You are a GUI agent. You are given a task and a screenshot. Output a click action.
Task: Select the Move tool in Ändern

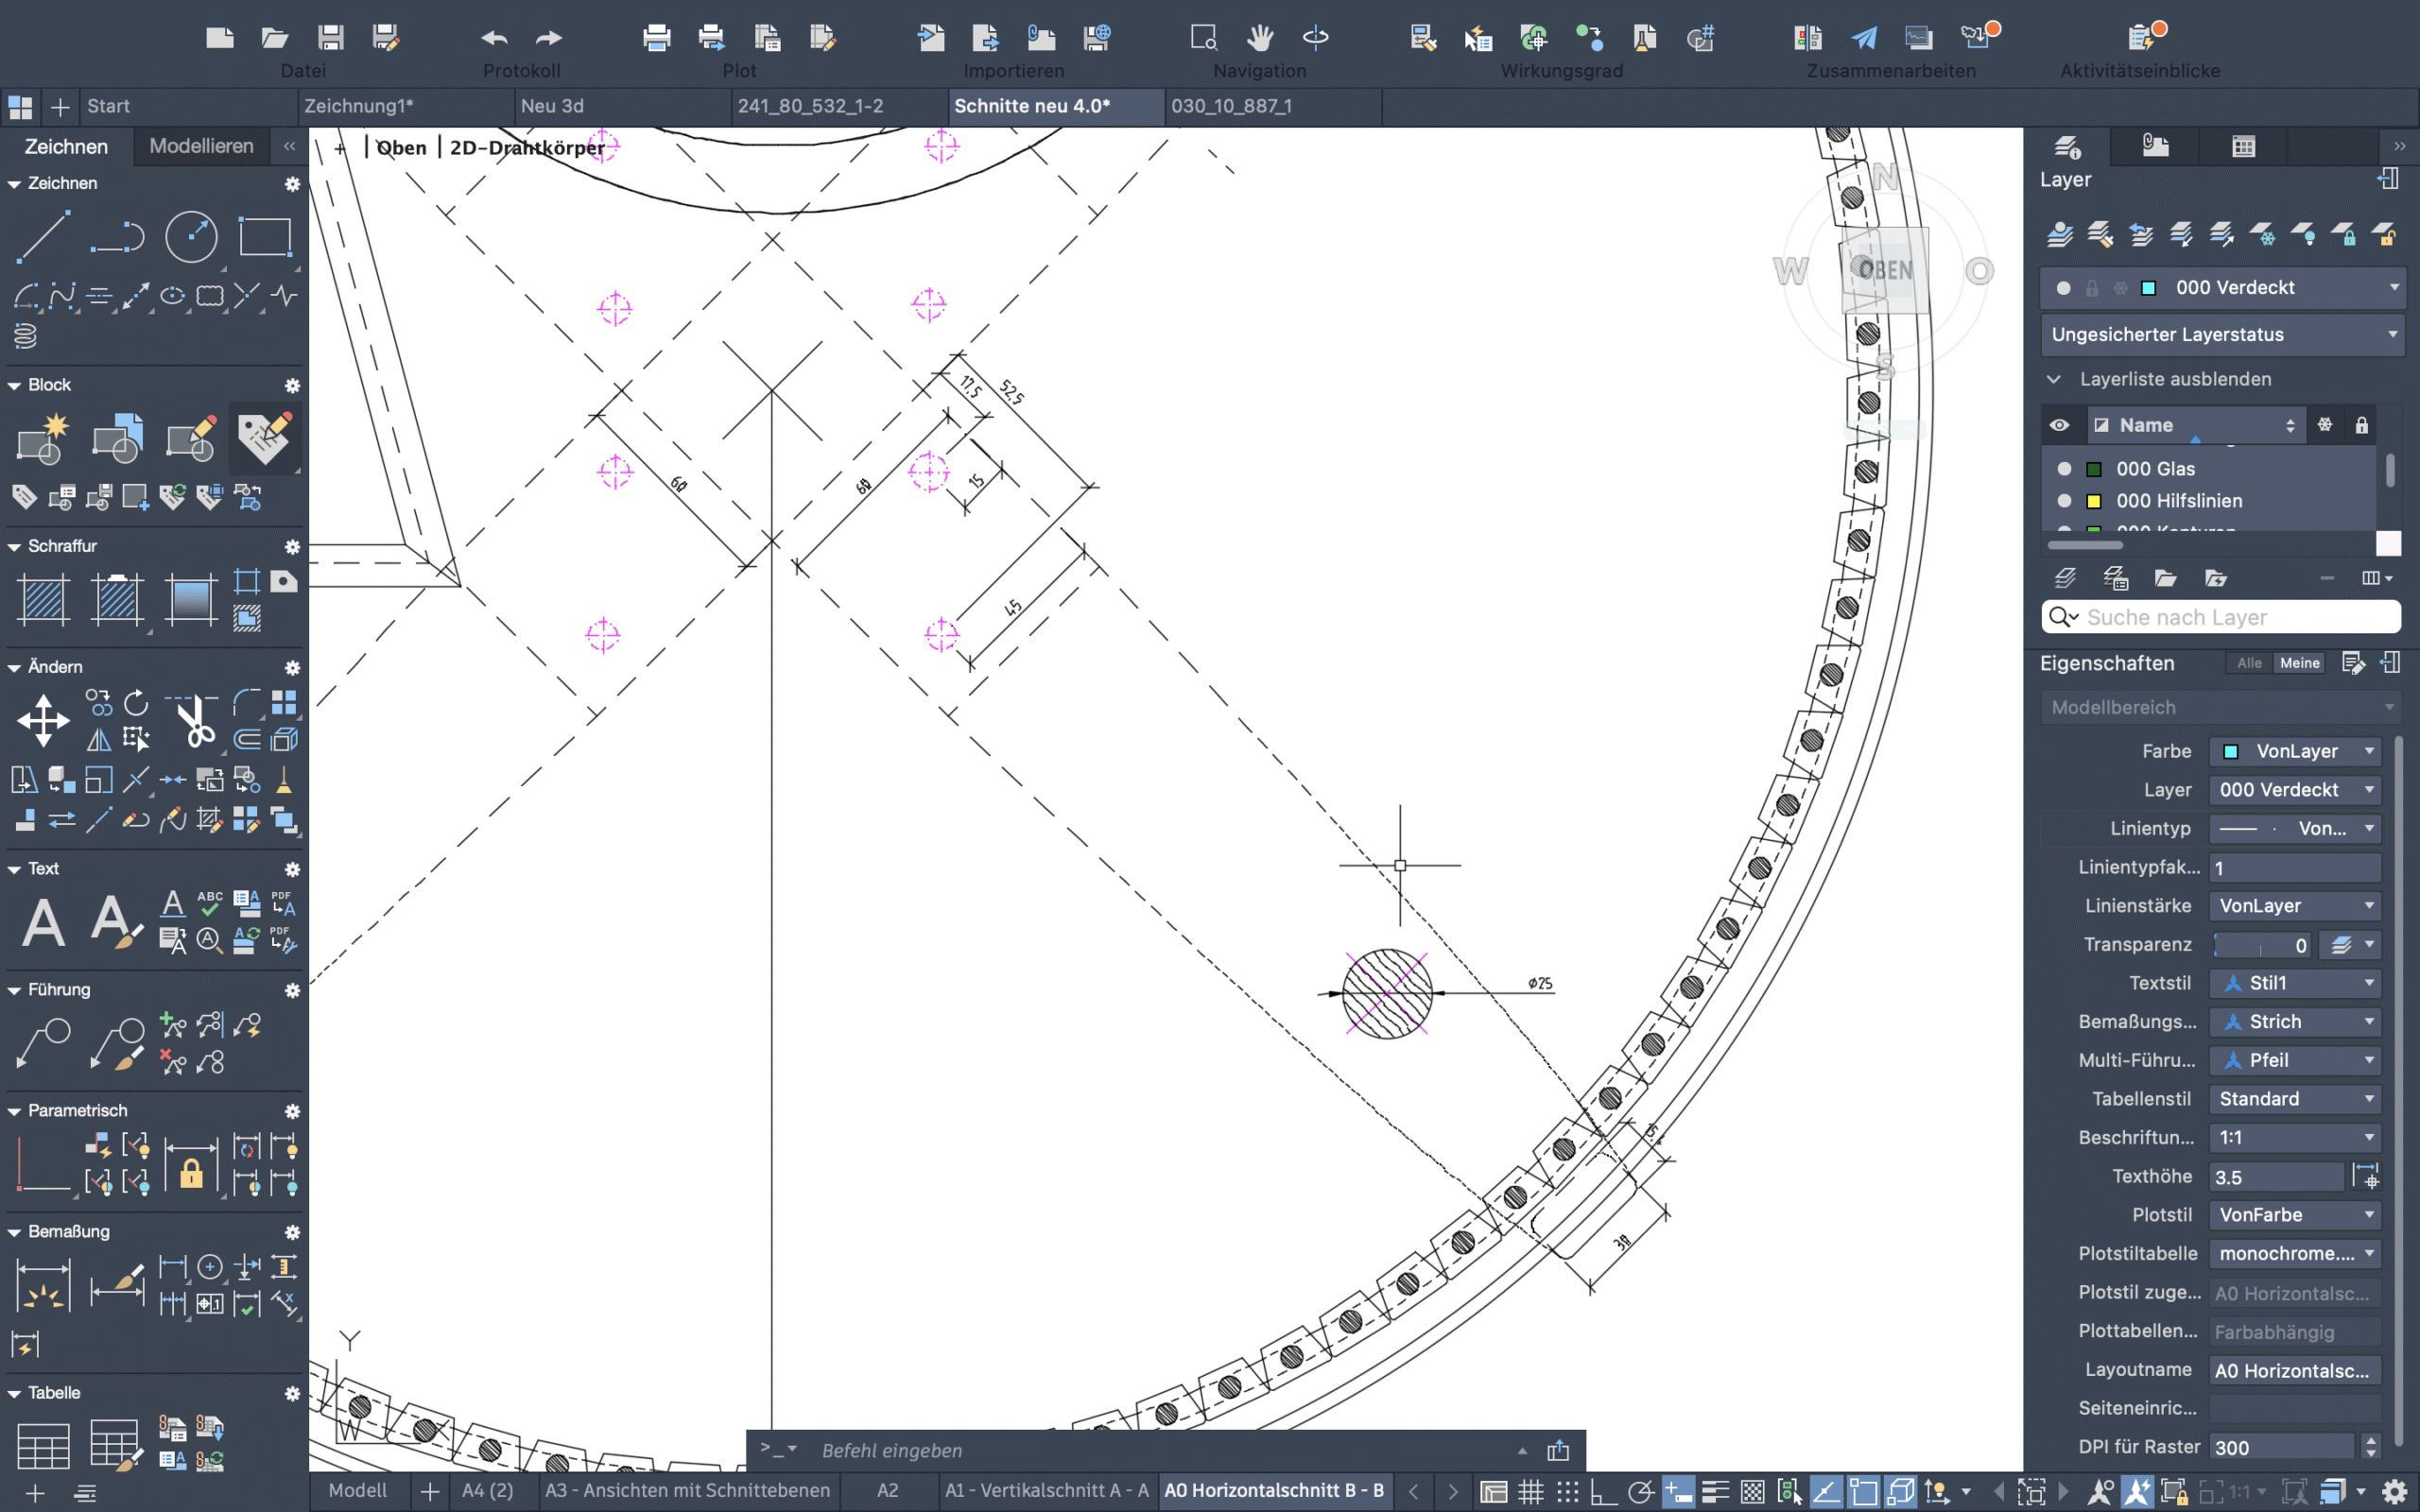(43, 720)
